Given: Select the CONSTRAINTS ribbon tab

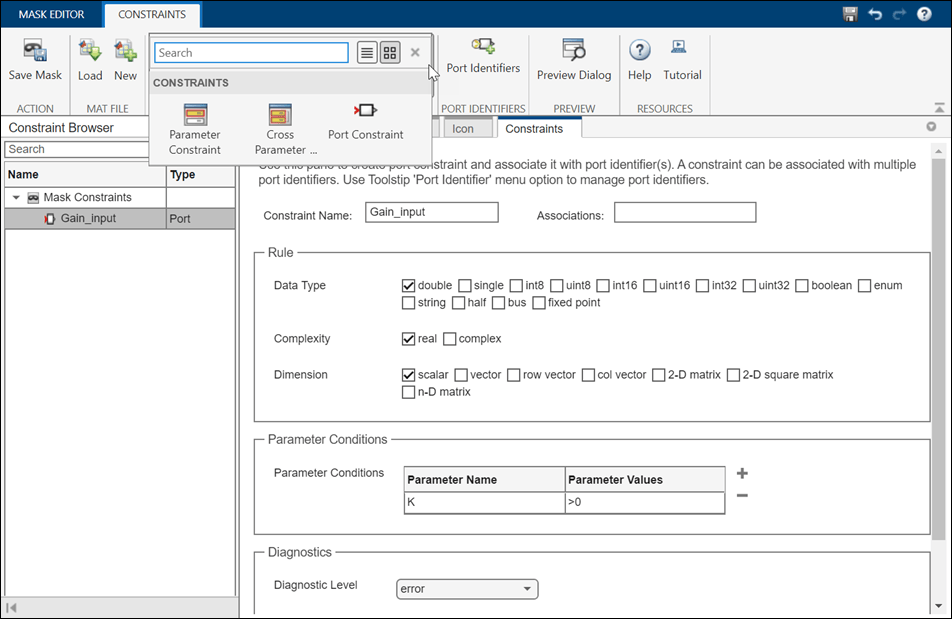Looking at the screenshot, I should [x=152, y=14].
